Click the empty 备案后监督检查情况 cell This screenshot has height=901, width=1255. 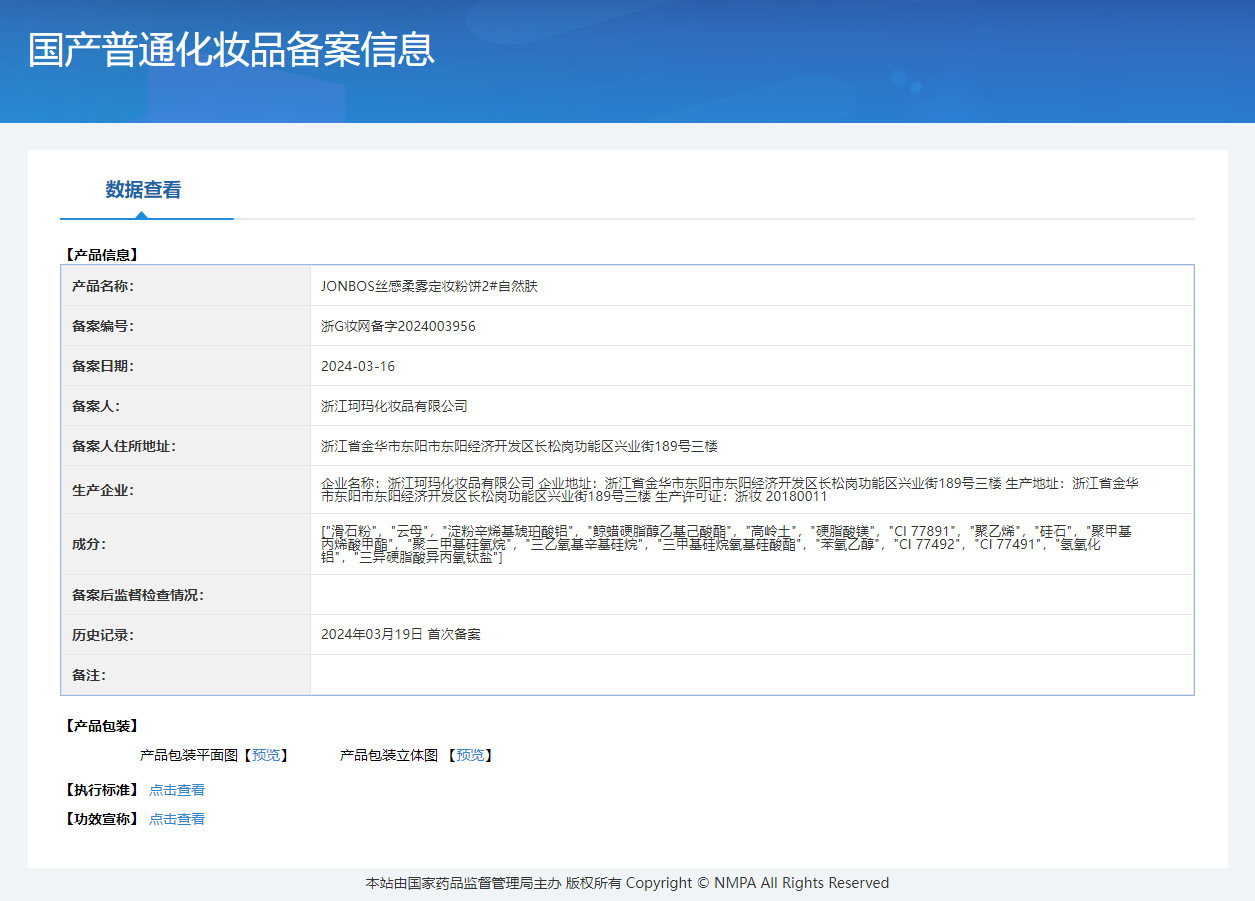coord(752,595)
